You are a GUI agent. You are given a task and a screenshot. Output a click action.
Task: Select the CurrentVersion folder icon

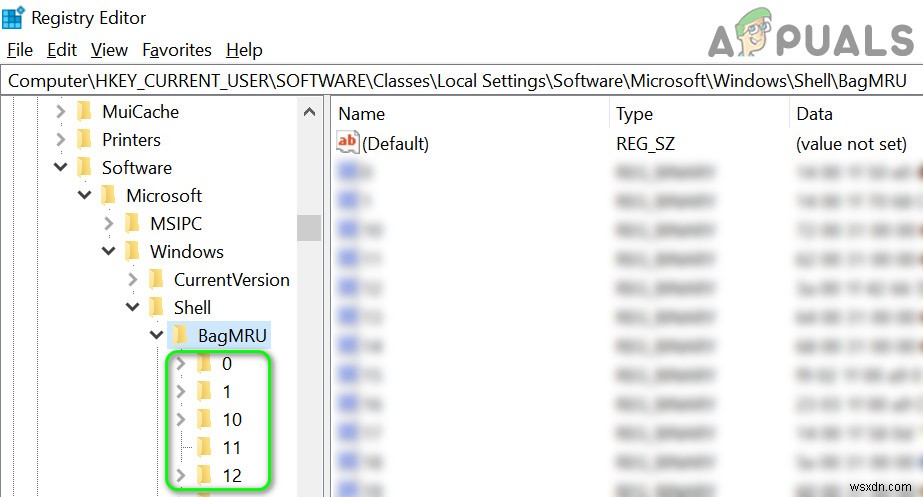157,279
